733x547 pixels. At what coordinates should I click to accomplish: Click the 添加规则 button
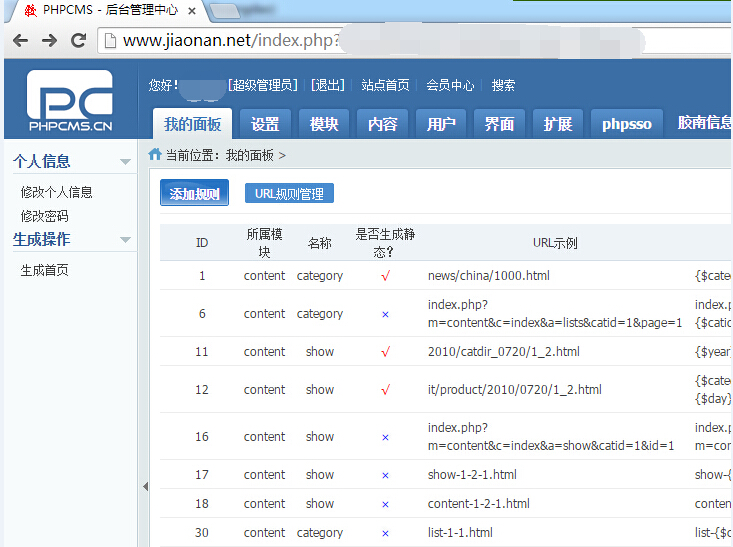tap(194, 193)
